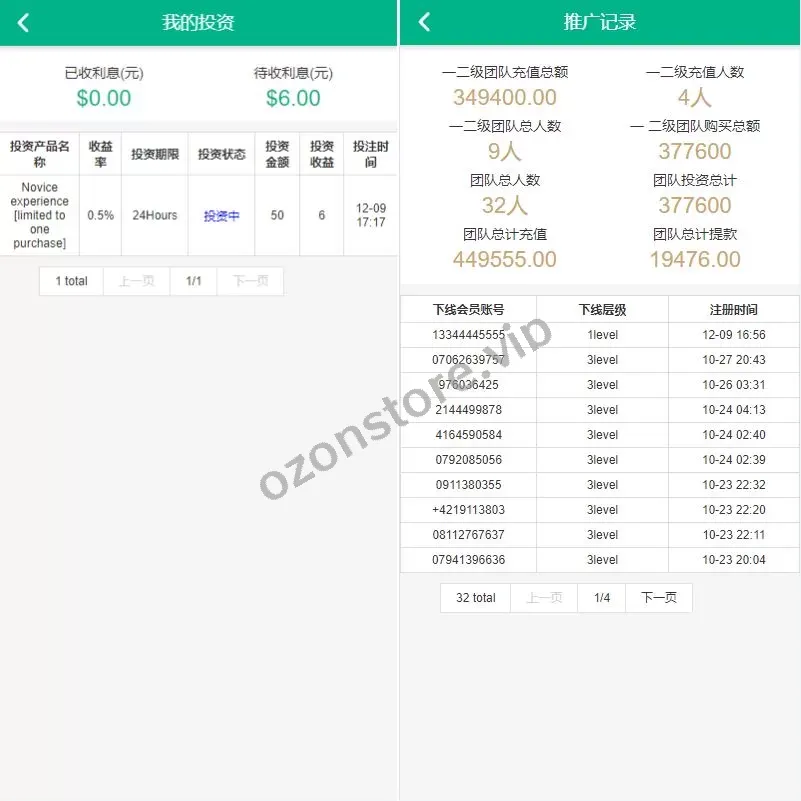801x801 pixels.
Task: Click 下一页 below the 我的投资 table
Action: click(x=250, y=281)
